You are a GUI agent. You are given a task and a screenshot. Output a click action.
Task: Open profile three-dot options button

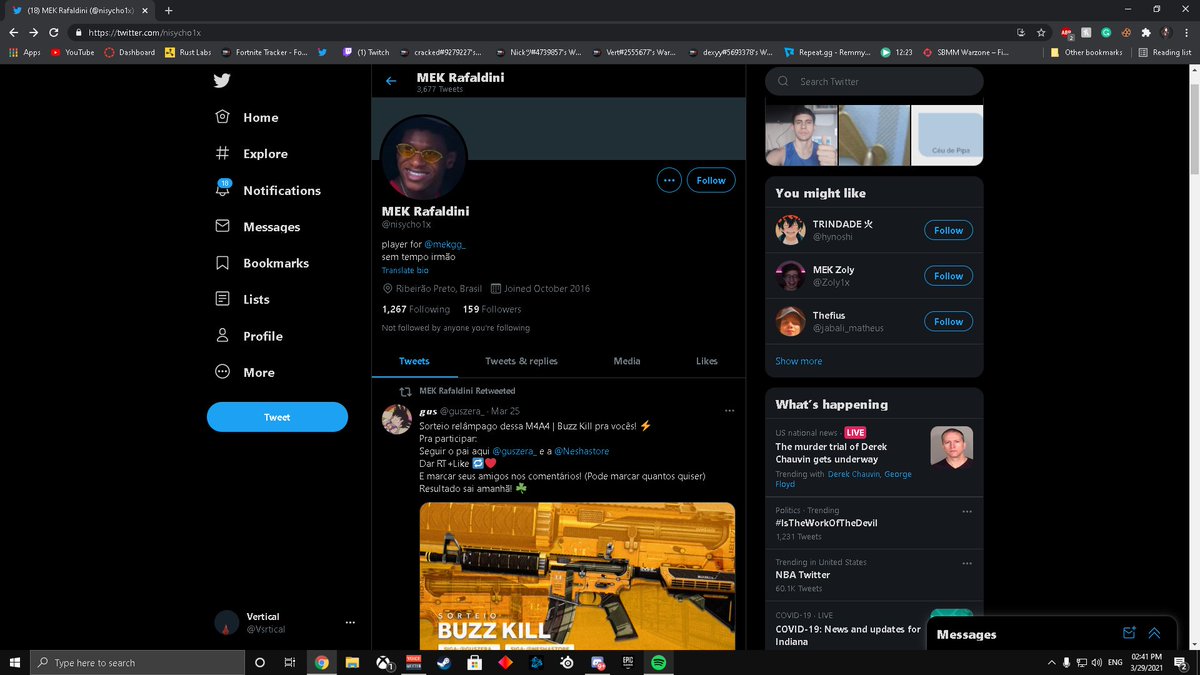[x=669, y=180]
